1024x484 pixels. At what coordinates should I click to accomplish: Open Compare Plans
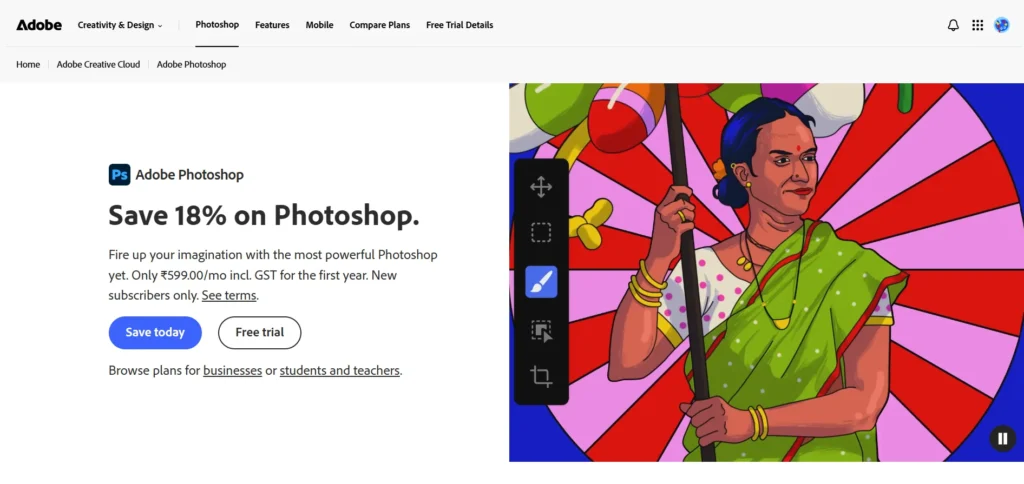[379, 25]
